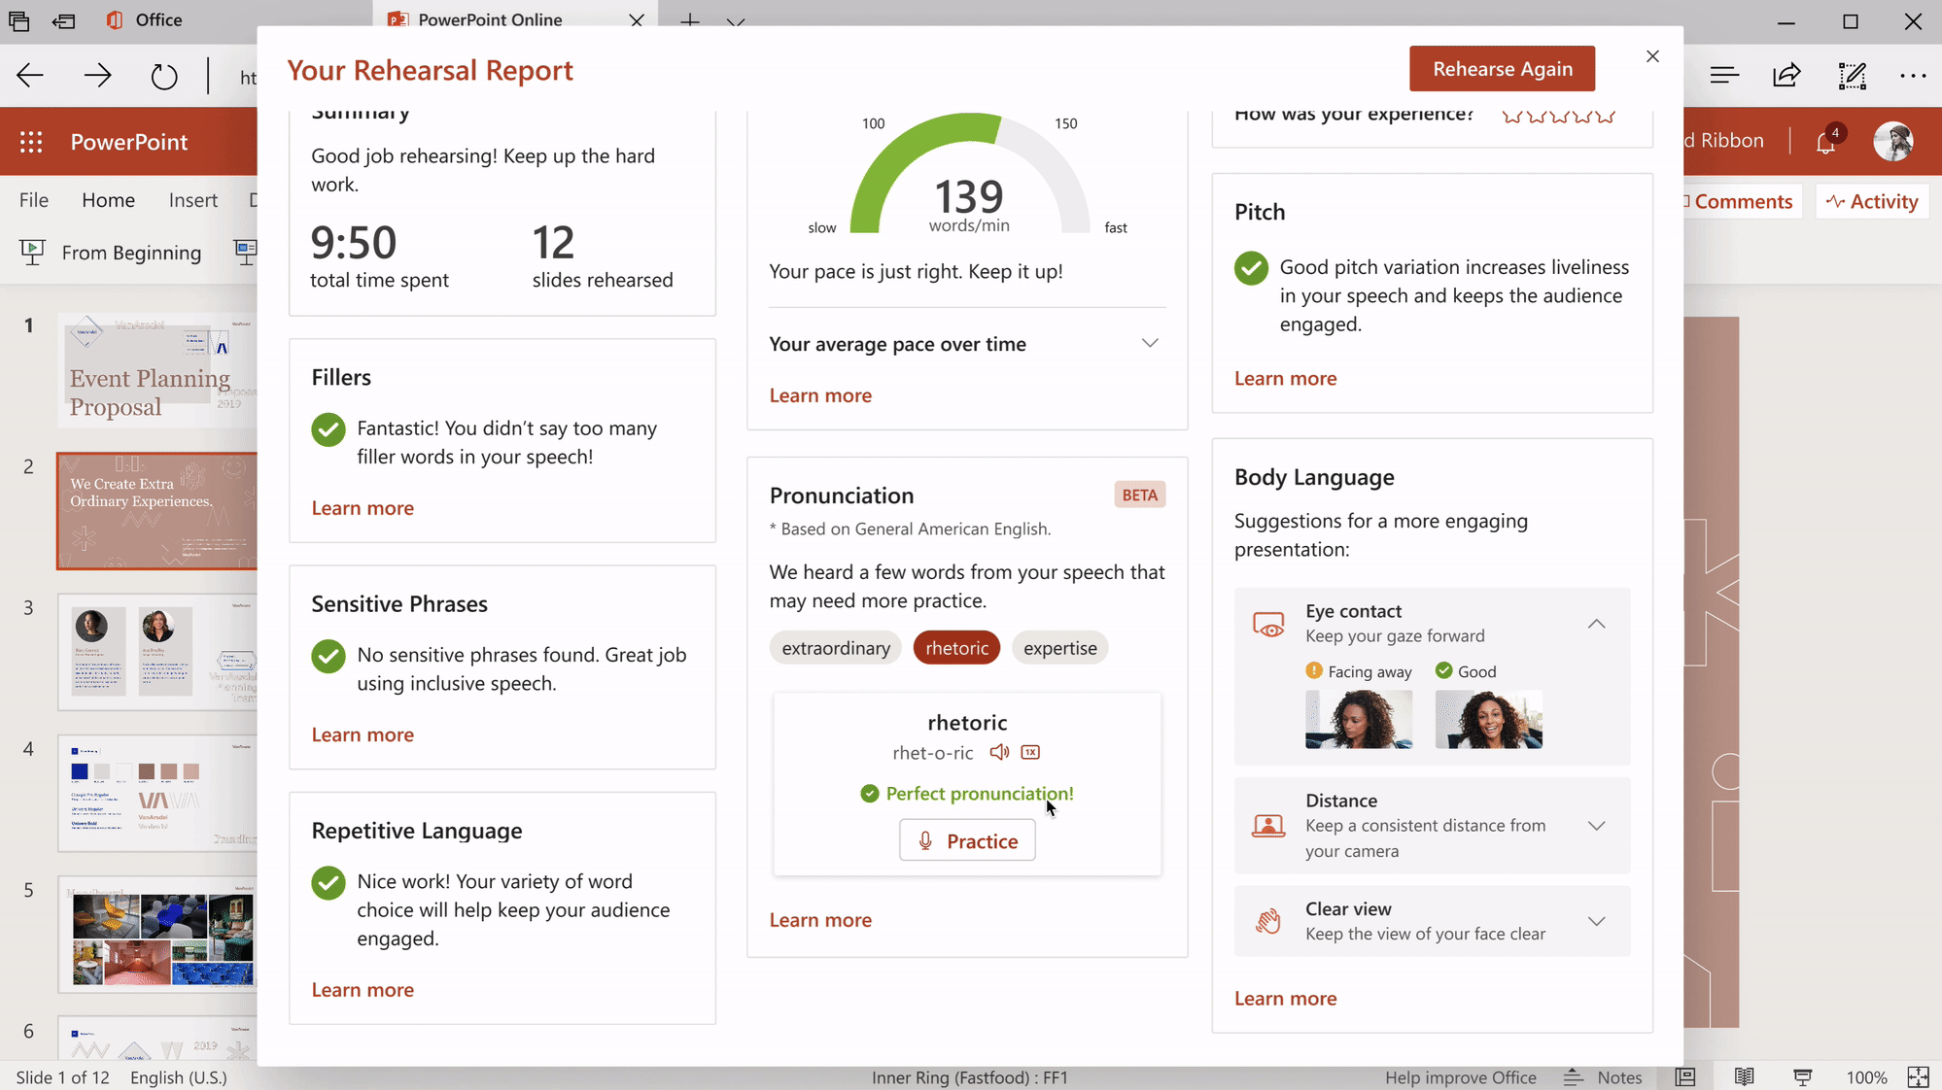Screen dimensions: 1942x1090
Task: Click Learn more under Body Language
Action: tap(1285, 998)
